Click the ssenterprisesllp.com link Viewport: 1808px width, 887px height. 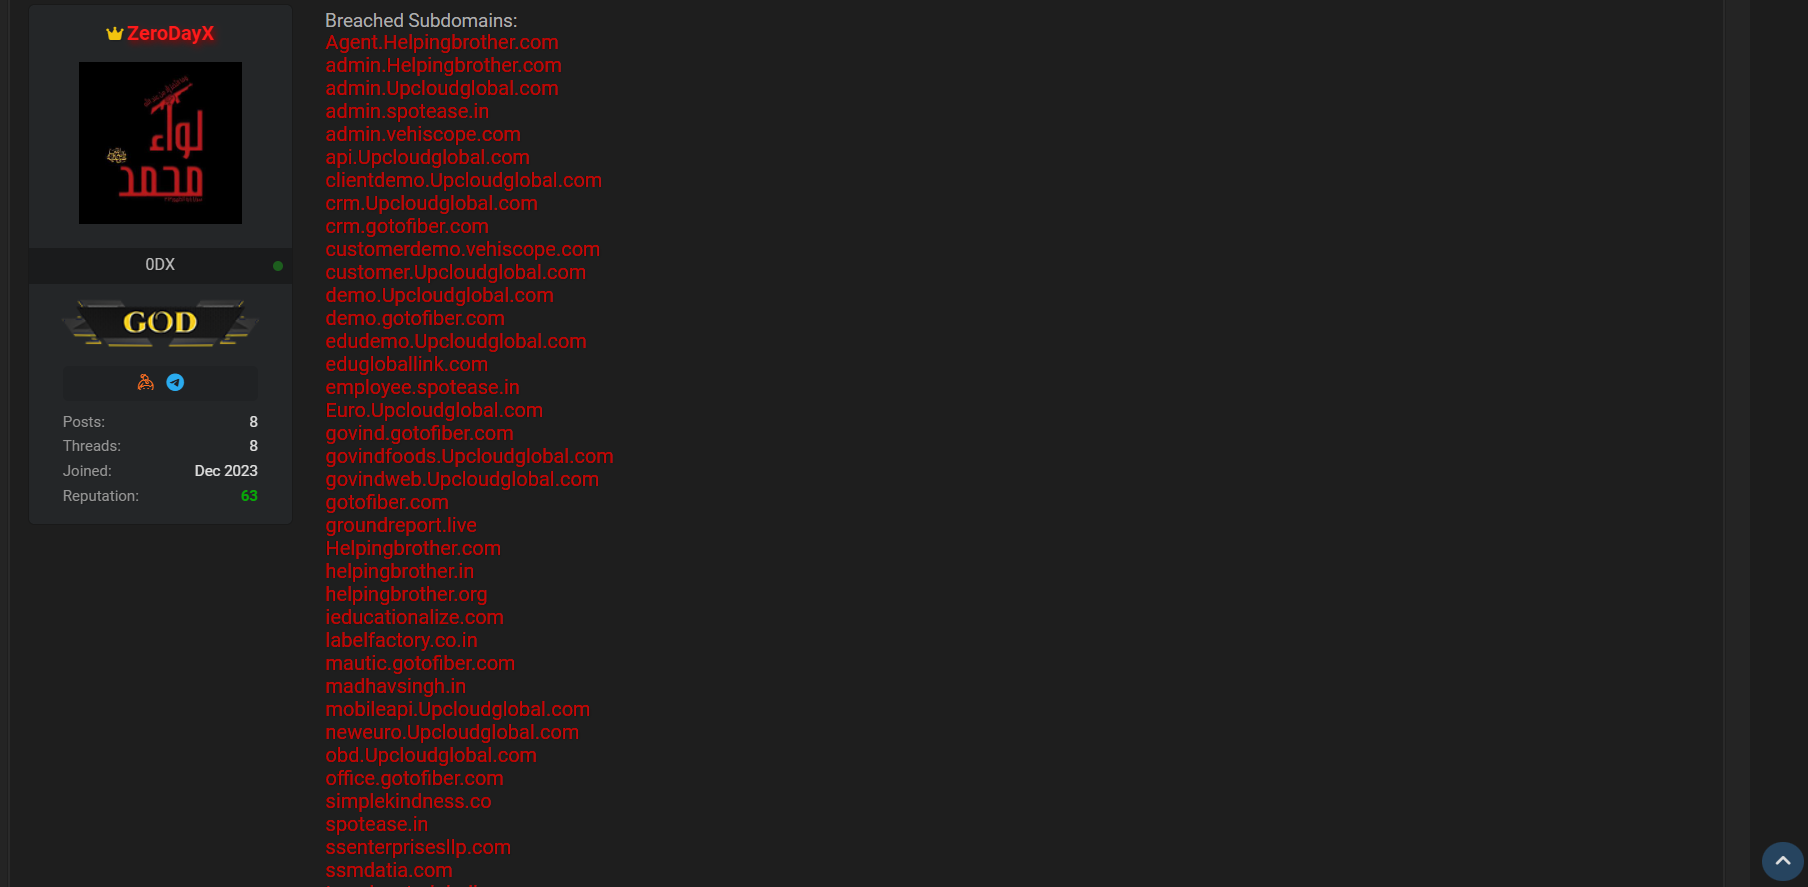point(418,848)
